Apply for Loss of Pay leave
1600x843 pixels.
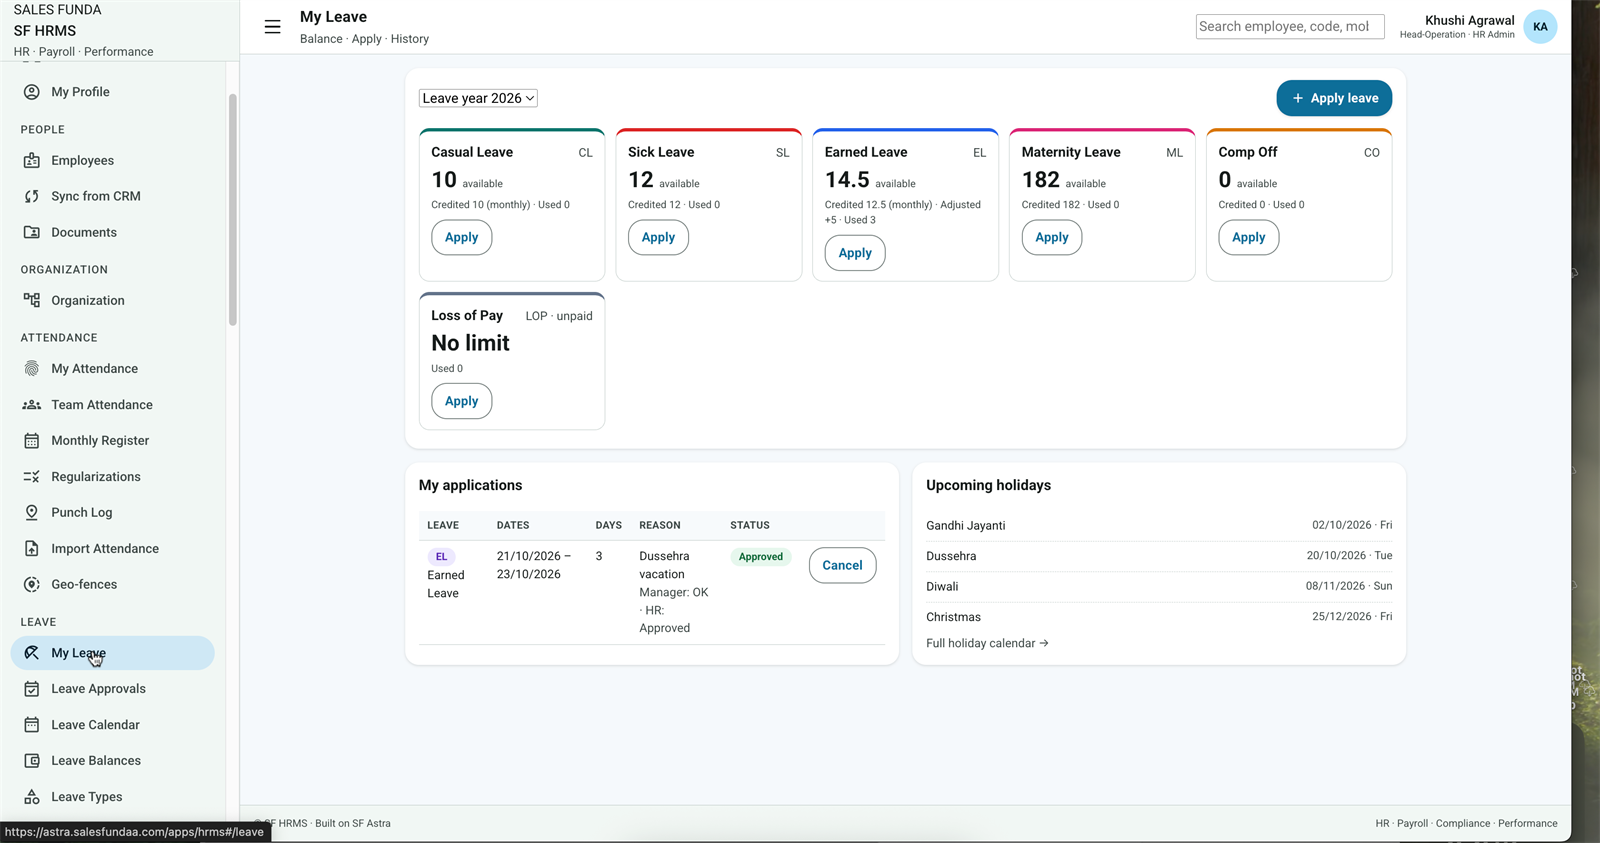coord(462,401)
